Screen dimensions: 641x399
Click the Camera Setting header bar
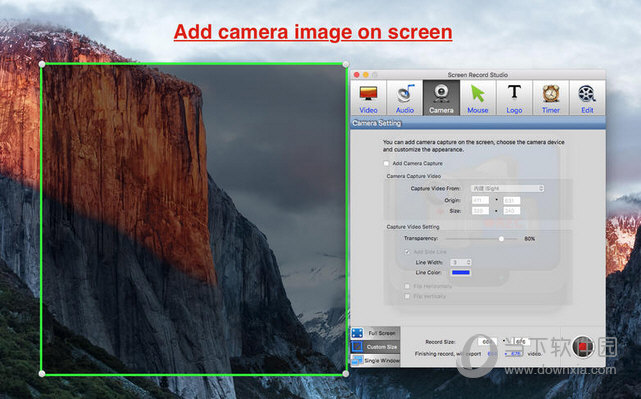(478, 123)
